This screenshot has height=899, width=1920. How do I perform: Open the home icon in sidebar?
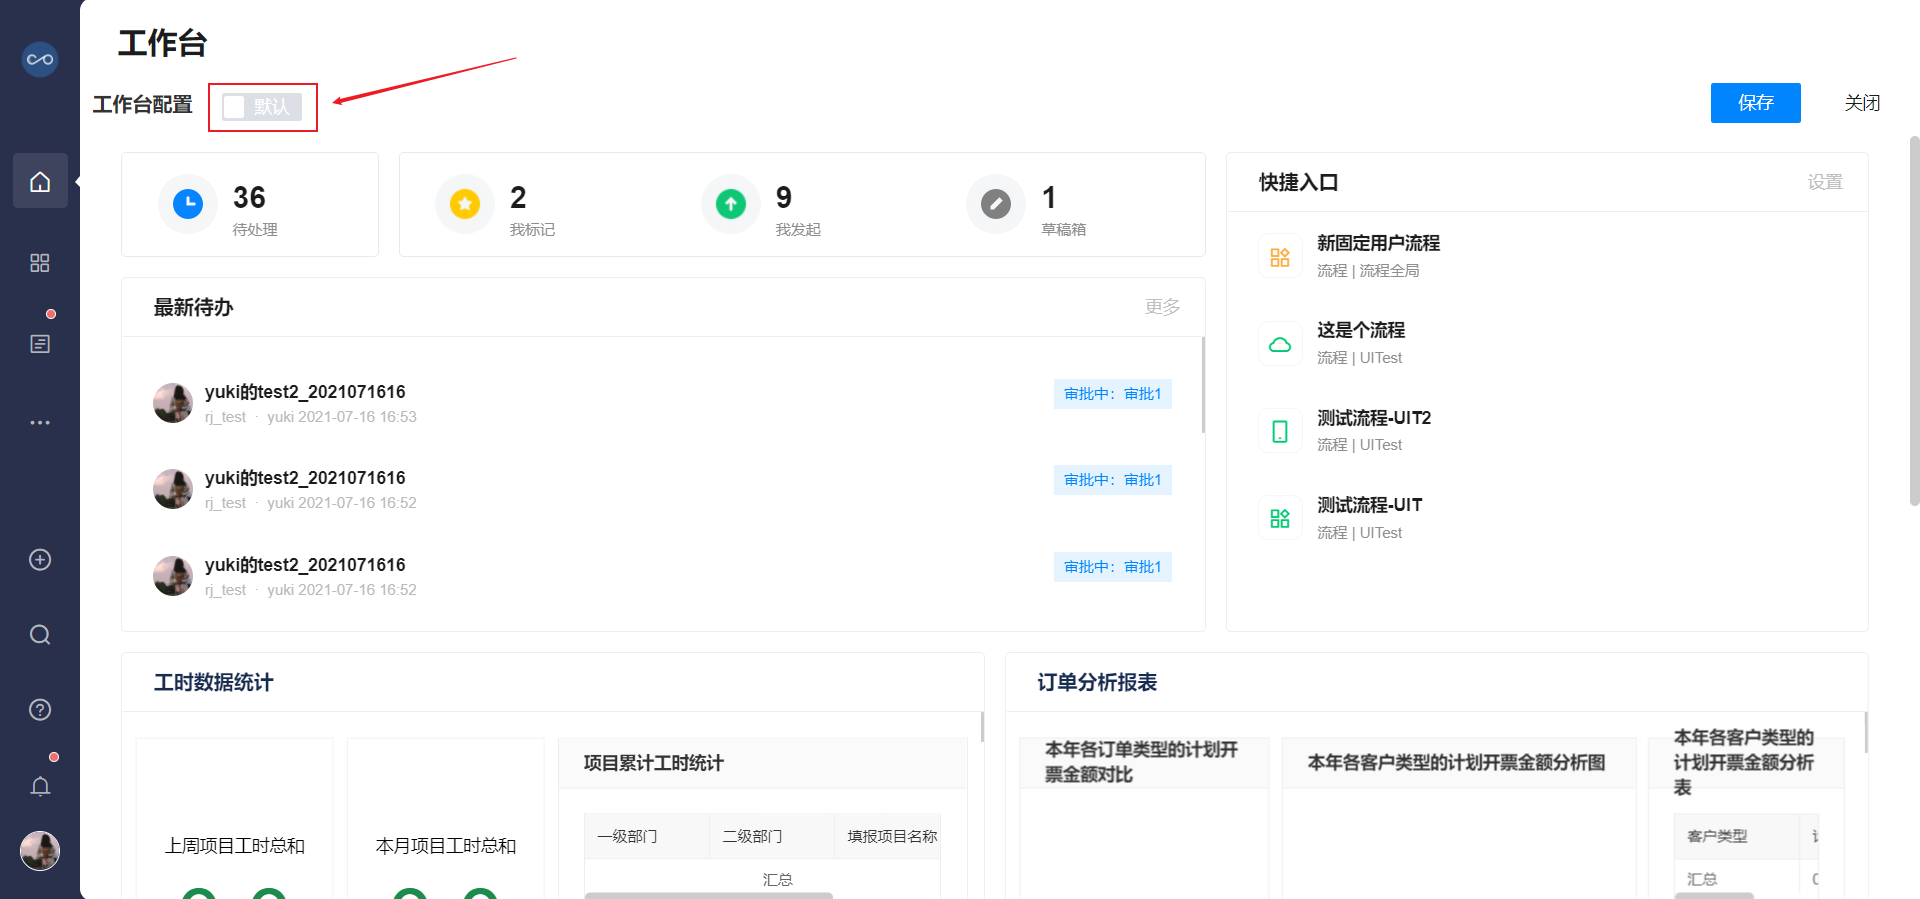[x=40, y=181]
